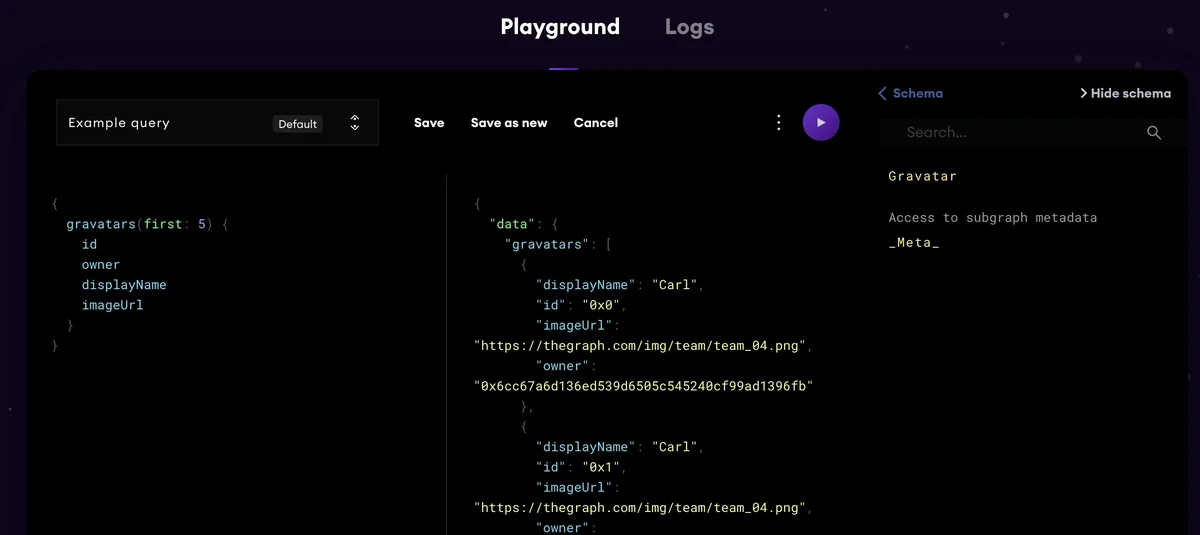Click the Default badge label
1200x535 pixels.
[x=297, y=124]
